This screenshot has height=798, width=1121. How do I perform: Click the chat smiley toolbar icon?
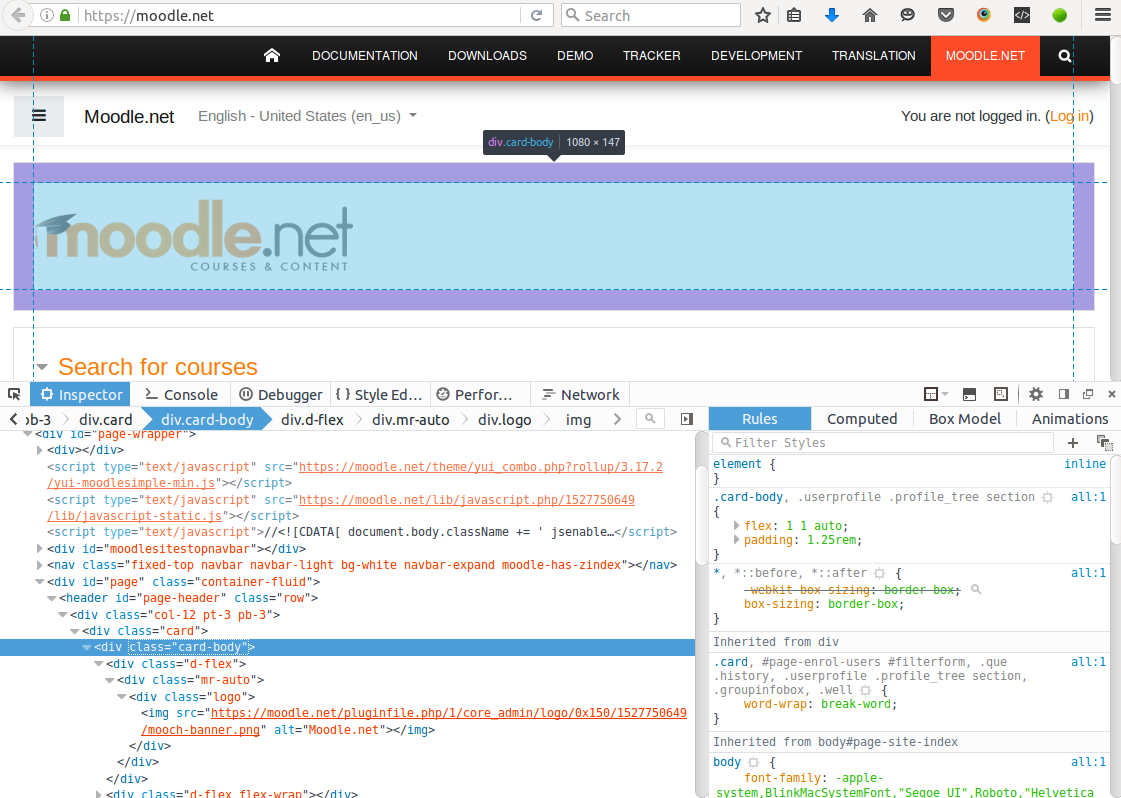907,15
